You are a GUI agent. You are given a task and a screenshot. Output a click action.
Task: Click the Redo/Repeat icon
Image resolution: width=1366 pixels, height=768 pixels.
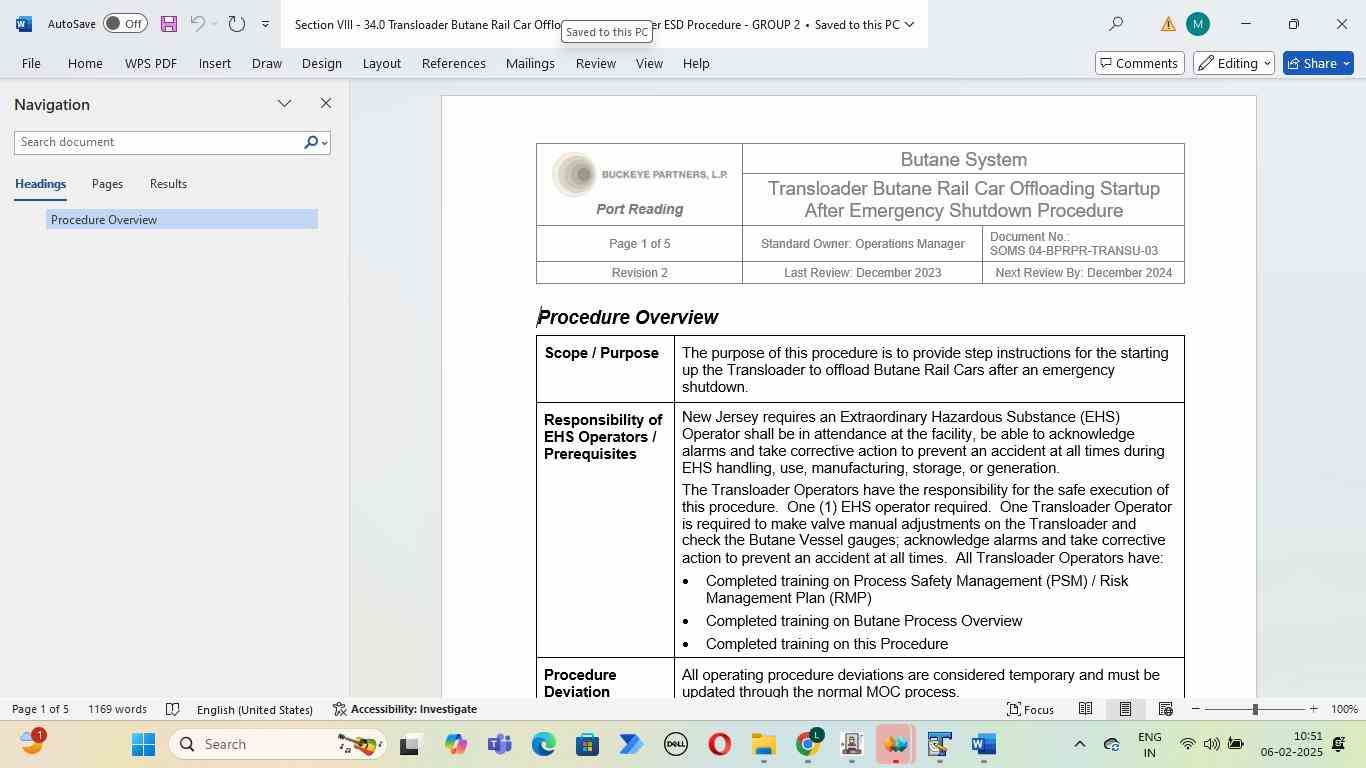click(x=237, y=24)
